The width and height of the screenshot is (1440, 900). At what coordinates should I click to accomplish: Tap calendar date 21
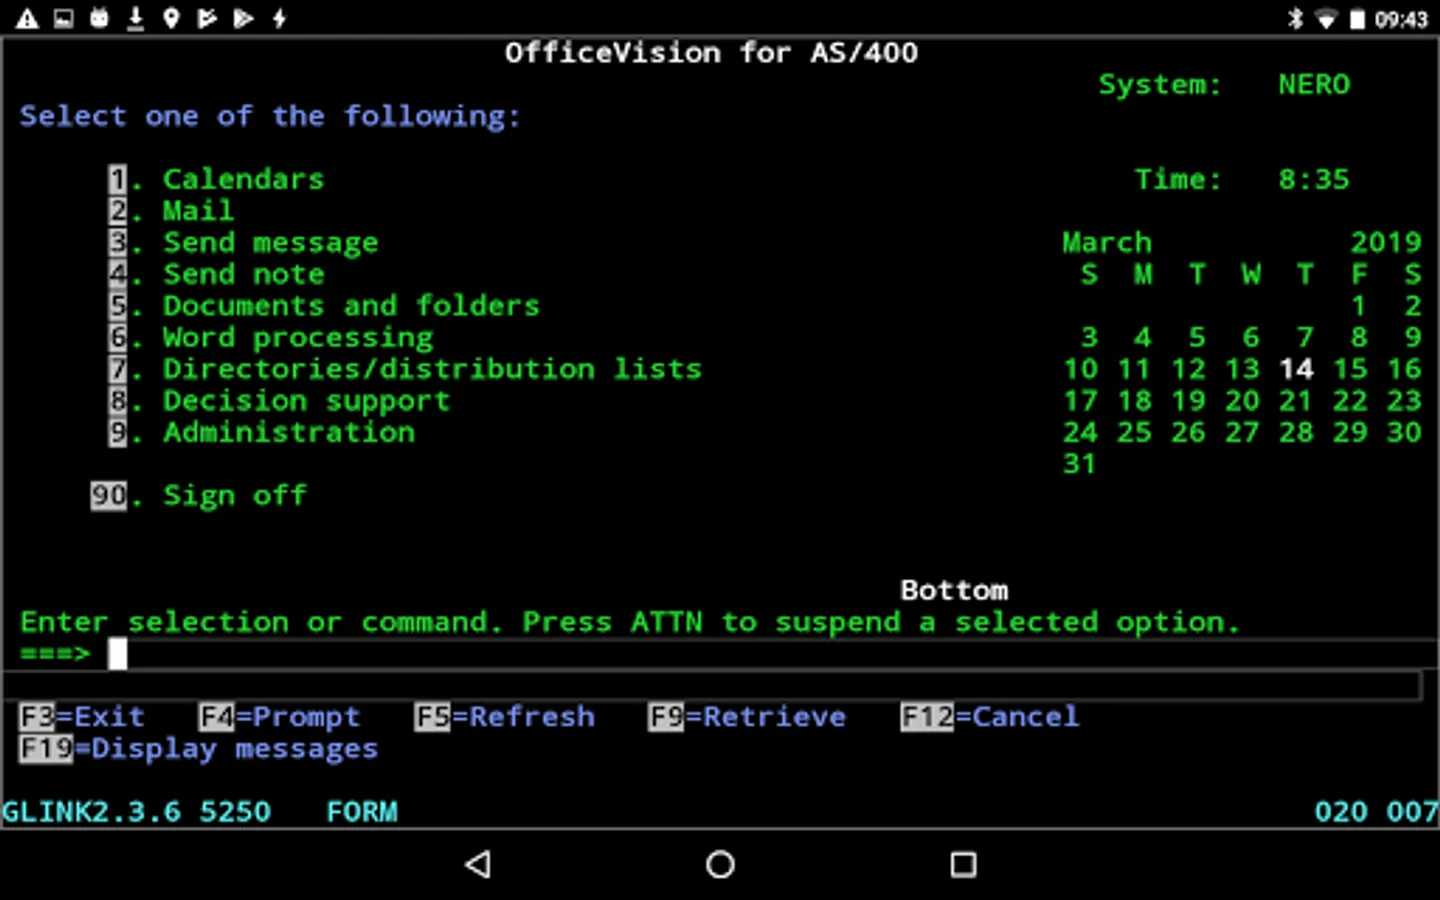1296,401
